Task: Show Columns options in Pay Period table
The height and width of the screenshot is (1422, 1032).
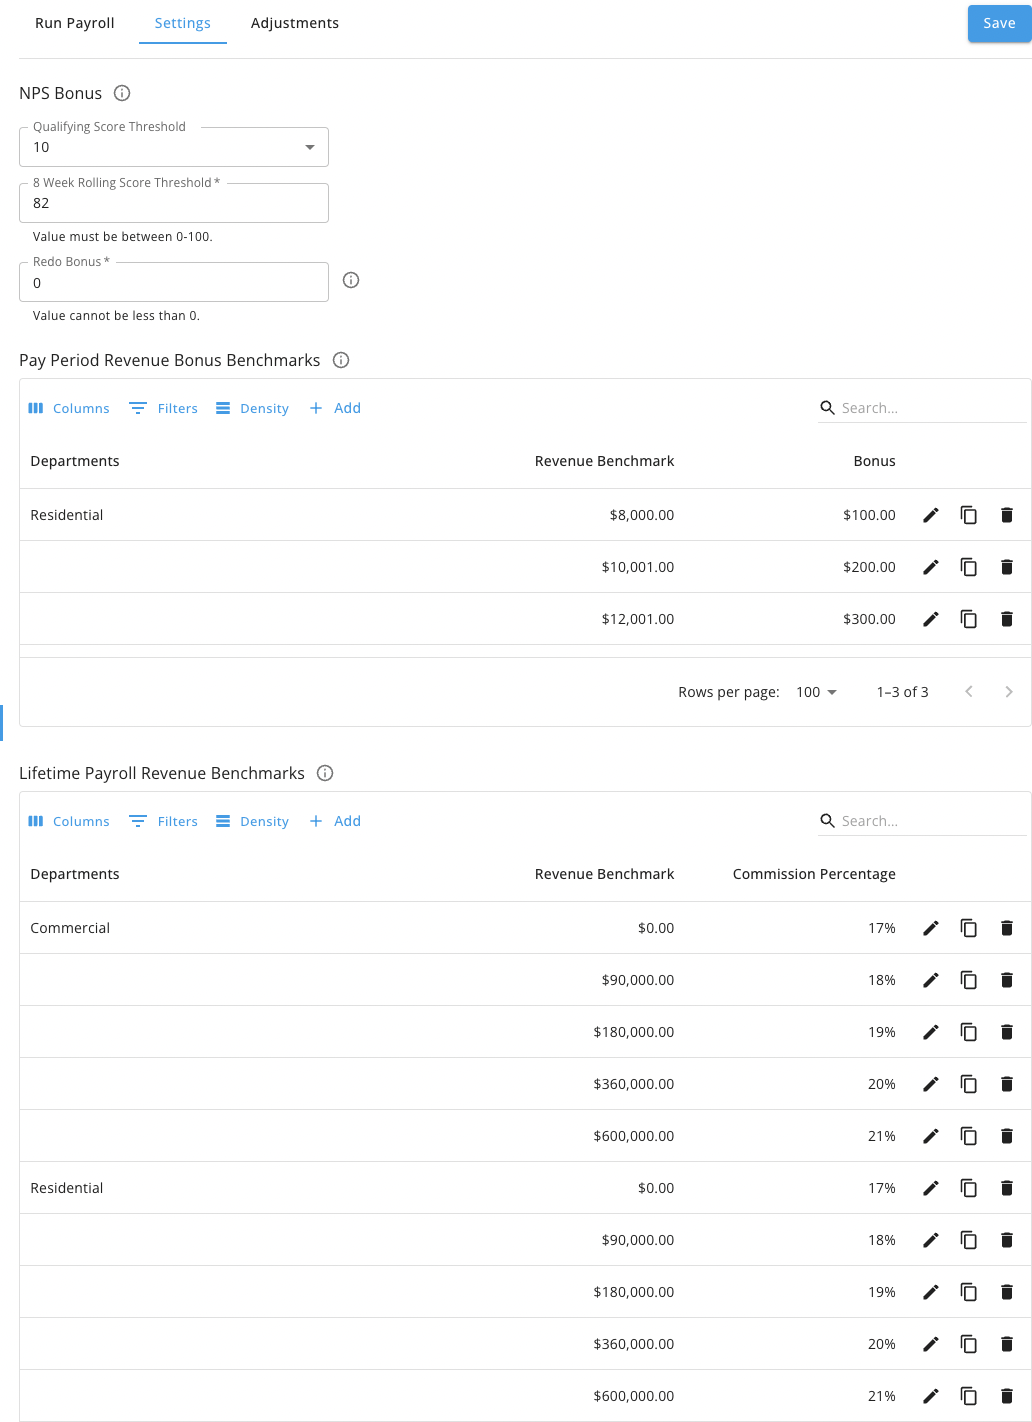Action: tap(69, 408)
